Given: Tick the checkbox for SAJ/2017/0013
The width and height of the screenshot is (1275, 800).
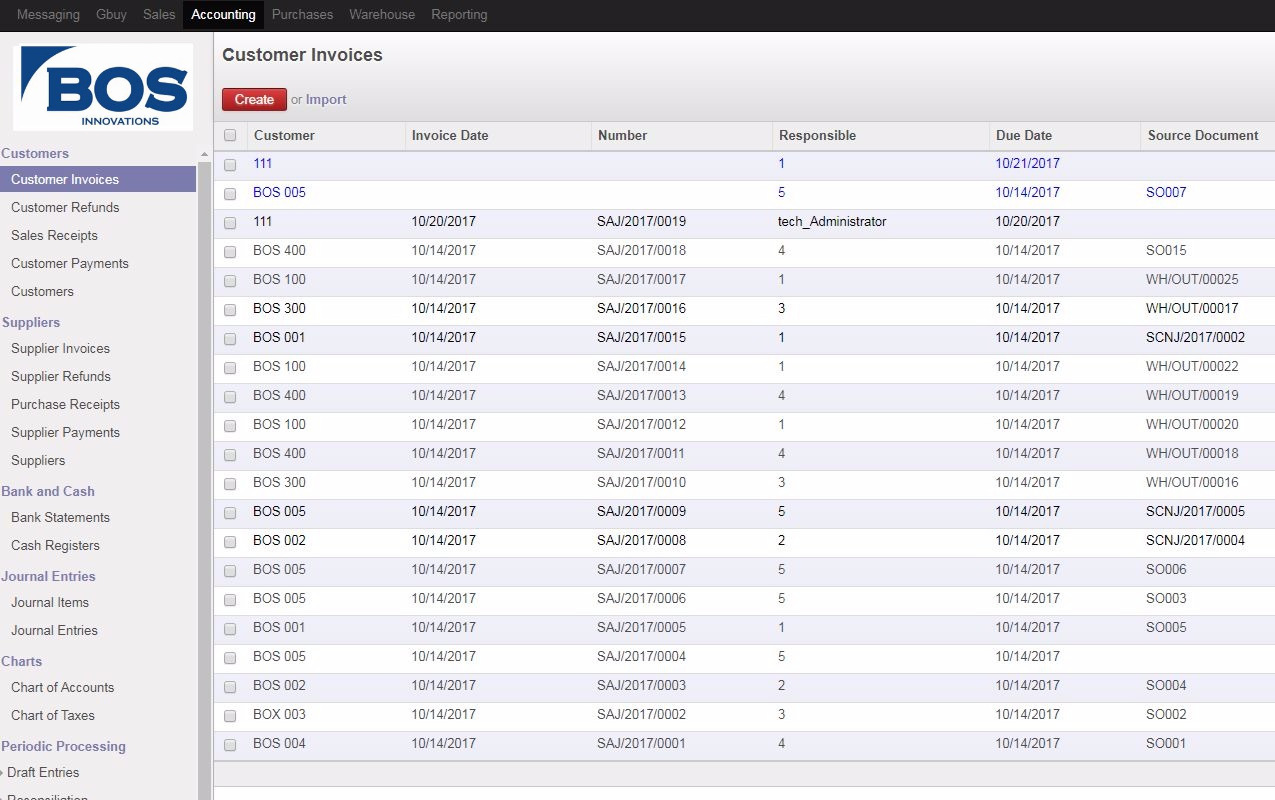Looking at the screenshot, I should [230, 396].
